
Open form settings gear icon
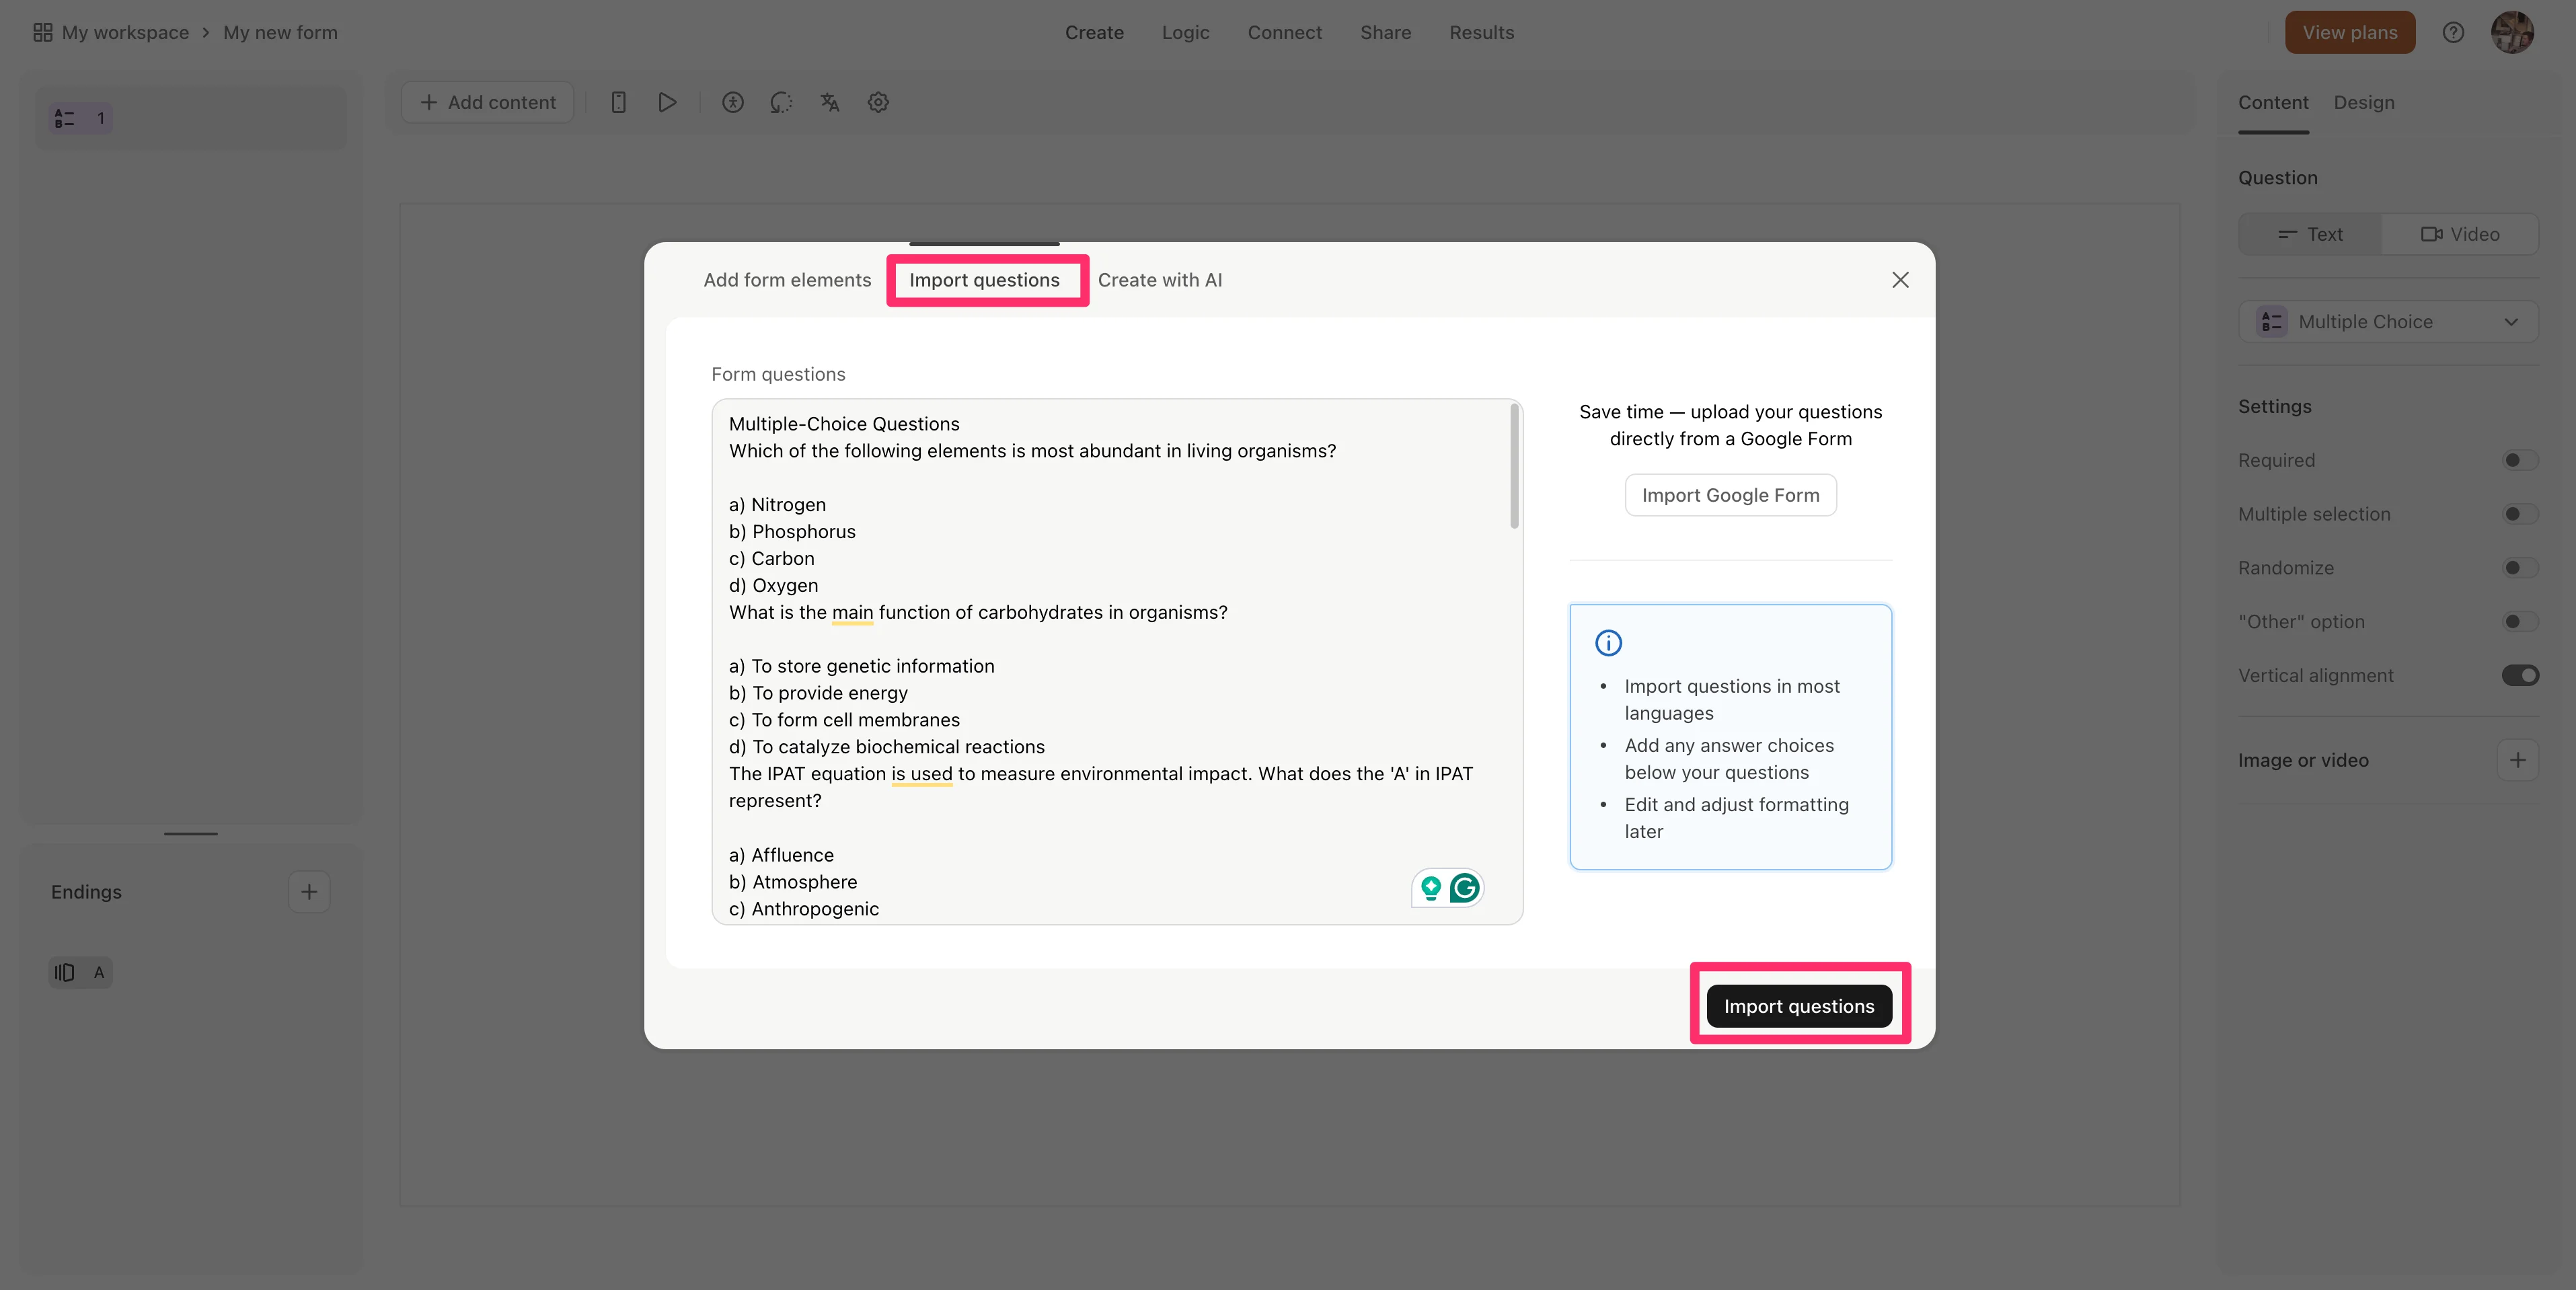(x=878, y=102)
